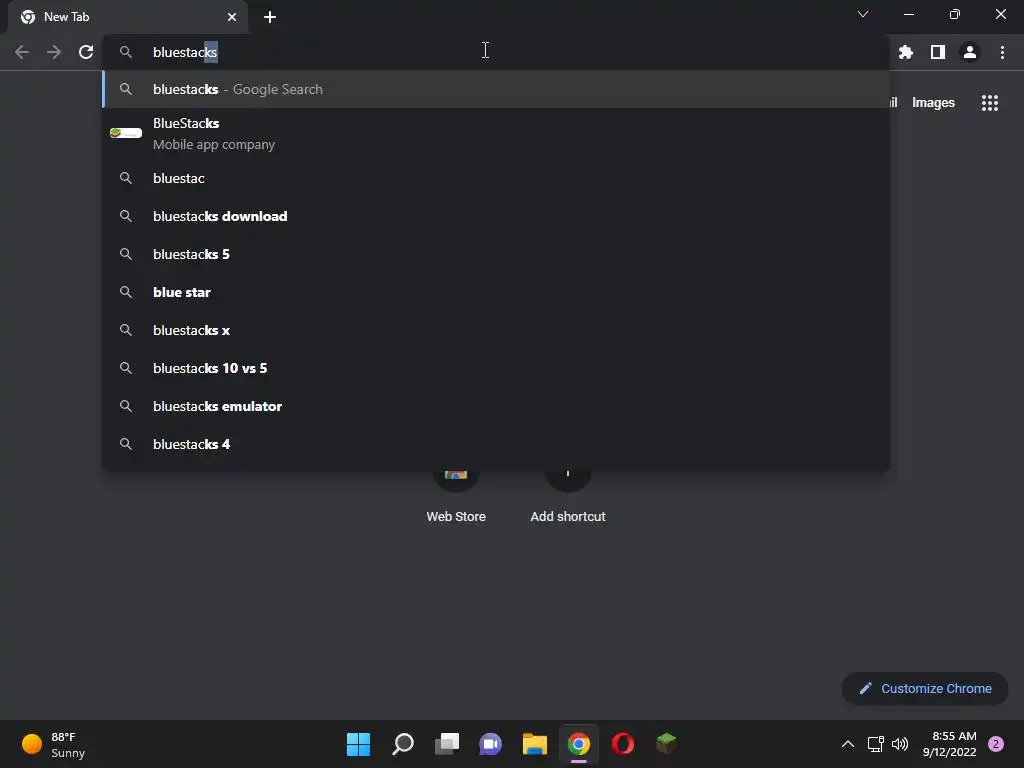Open a new tab with plus button
The image size is (1024, 768).
[270, 17]
